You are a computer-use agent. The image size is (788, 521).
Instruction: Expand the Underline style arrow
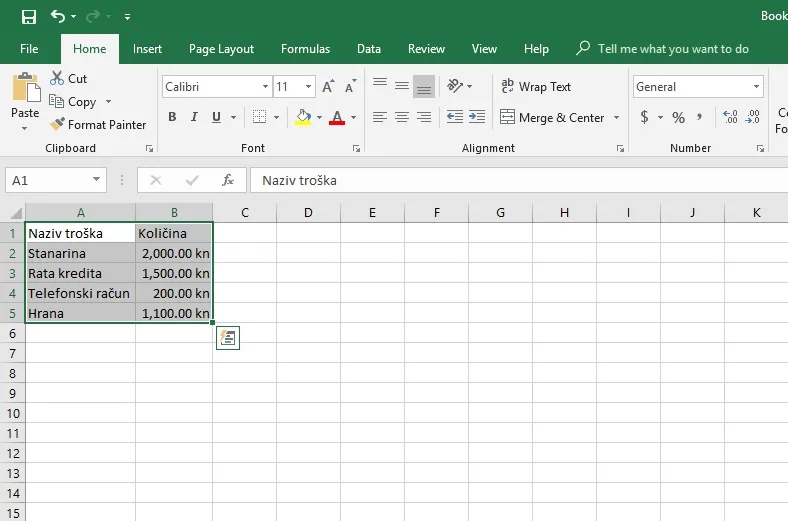pos(233,118)
